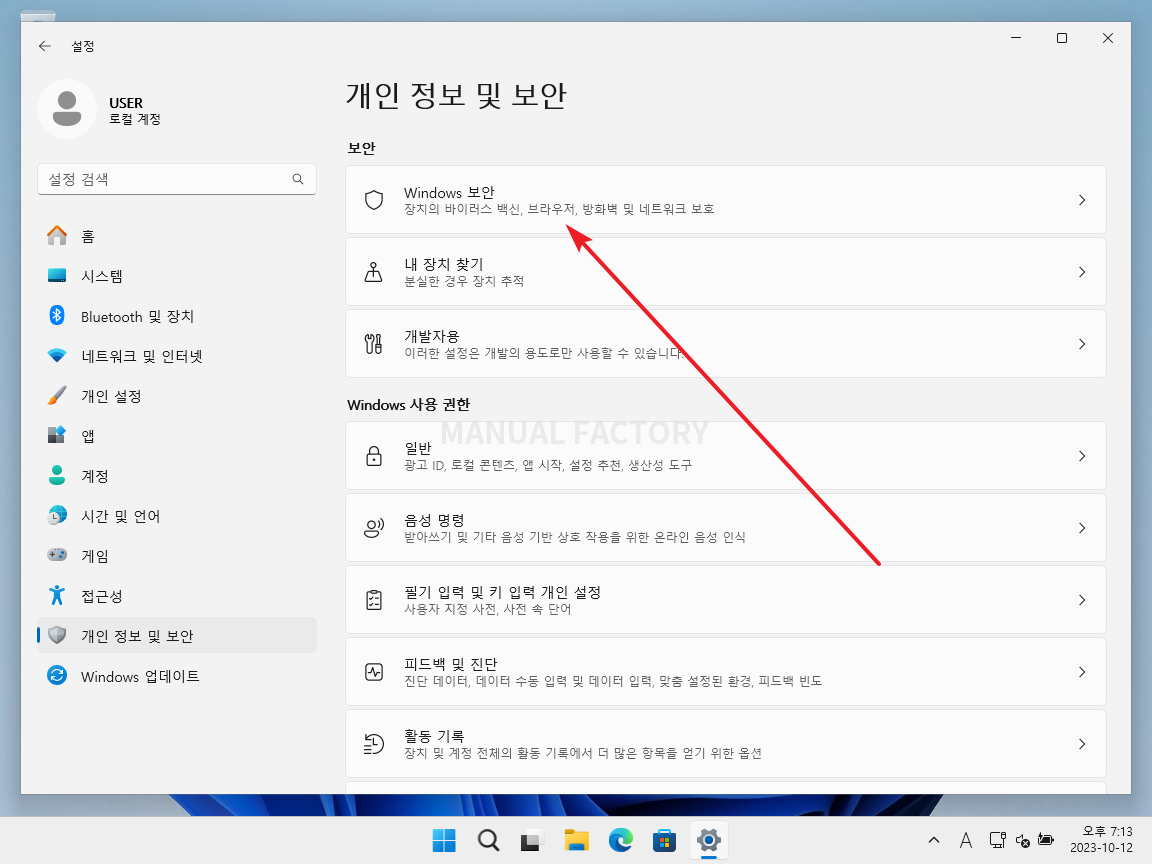
Task: Click the back arrow in Settings header
Action: pyautogui.click(x=45, y=46)
